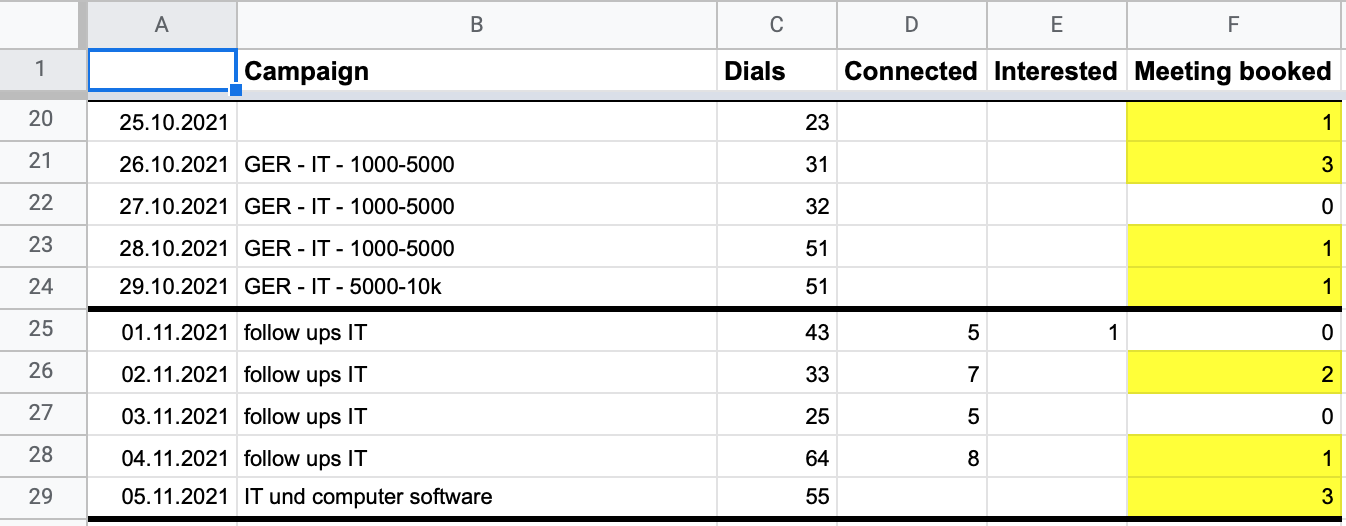Image resolution: width=1346 pixels, height=526 pixels.
Task: Click Connected value 8
Action: click(911, 458)
